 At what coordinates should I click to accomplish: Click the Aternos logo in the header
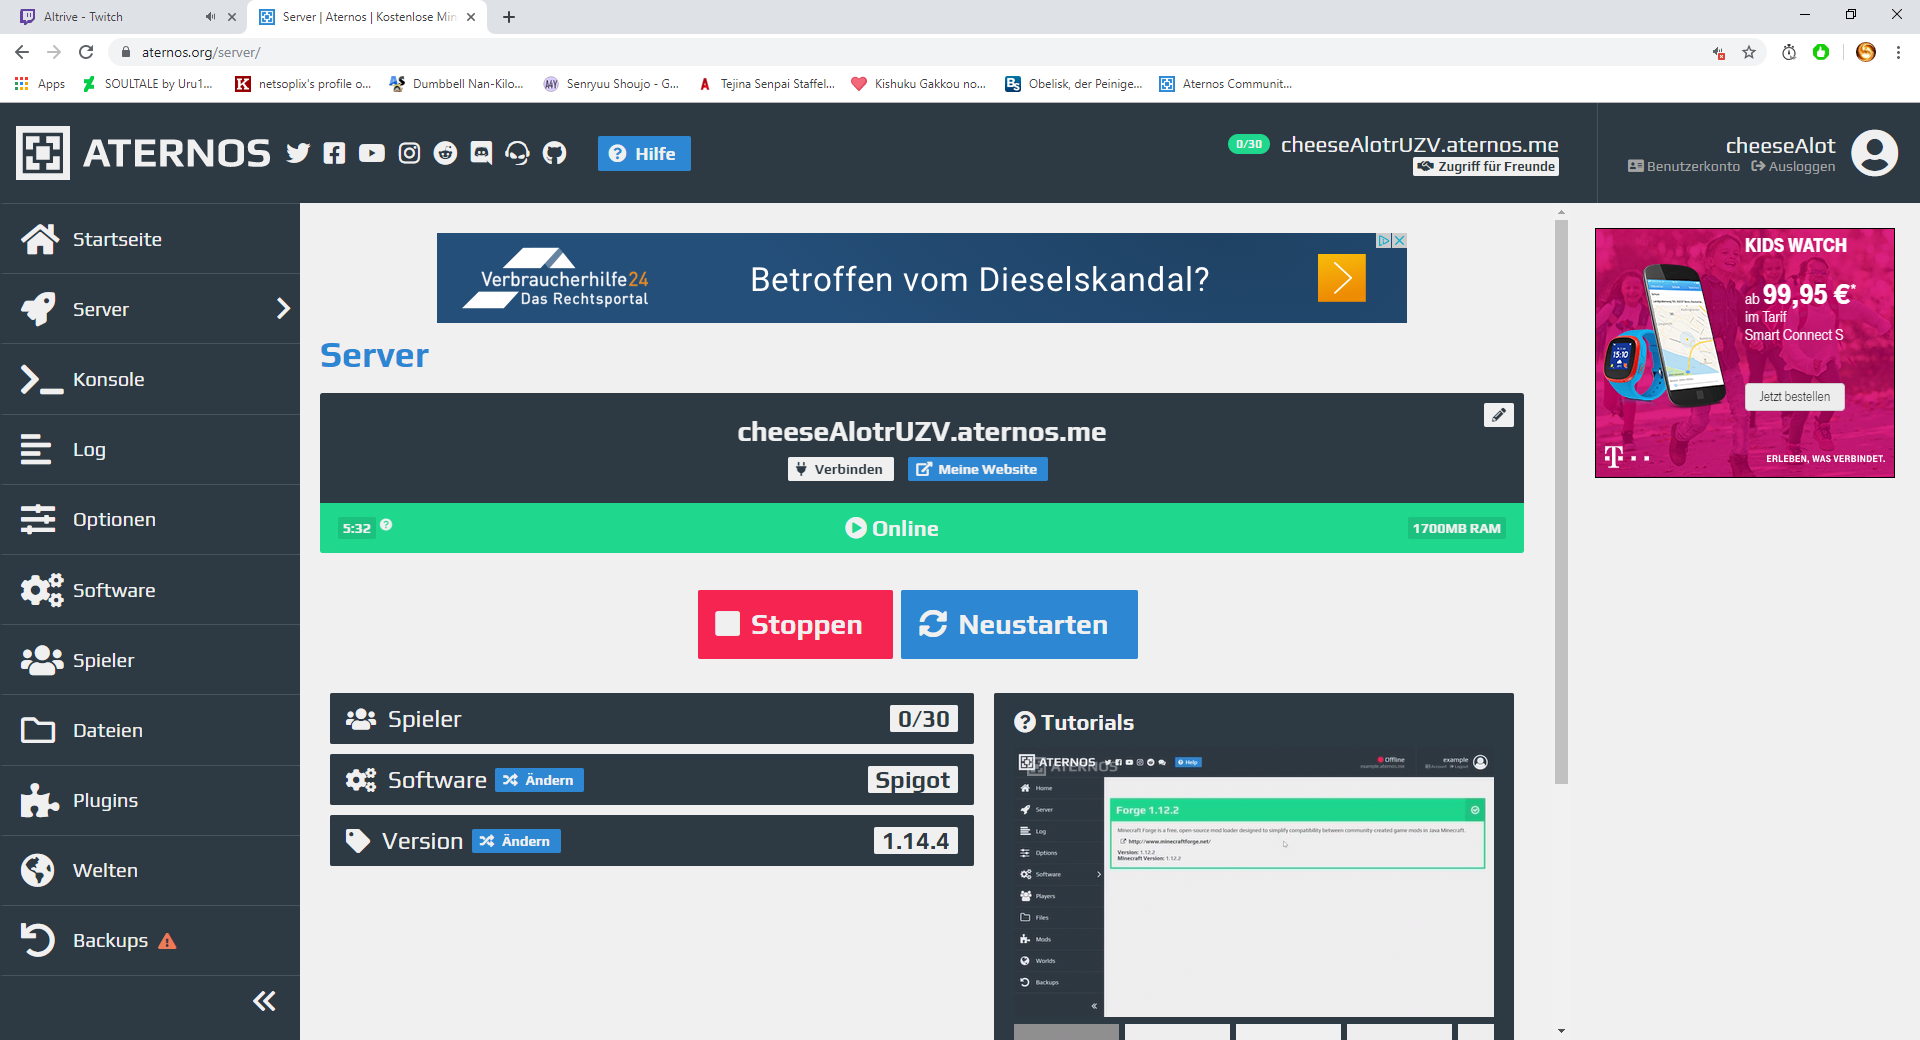coord(143,153)
